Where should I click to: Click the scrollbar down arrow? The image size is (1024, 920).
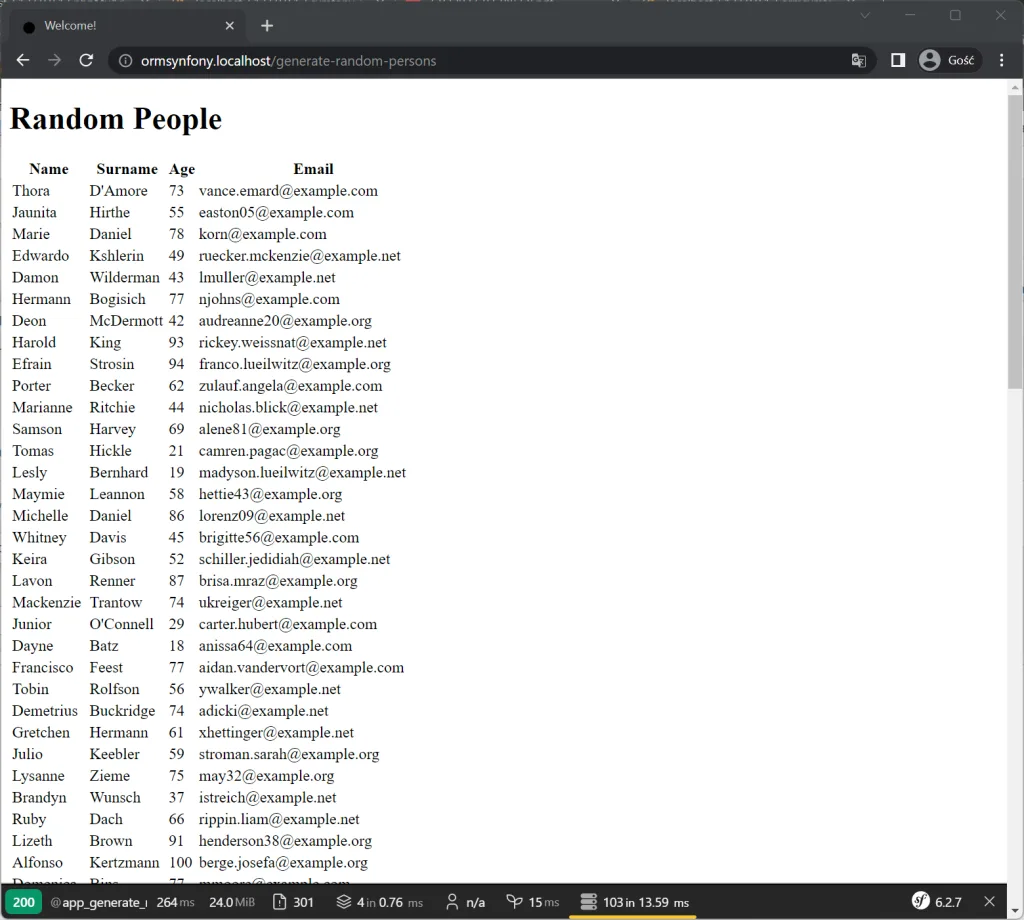(1015, 911)
